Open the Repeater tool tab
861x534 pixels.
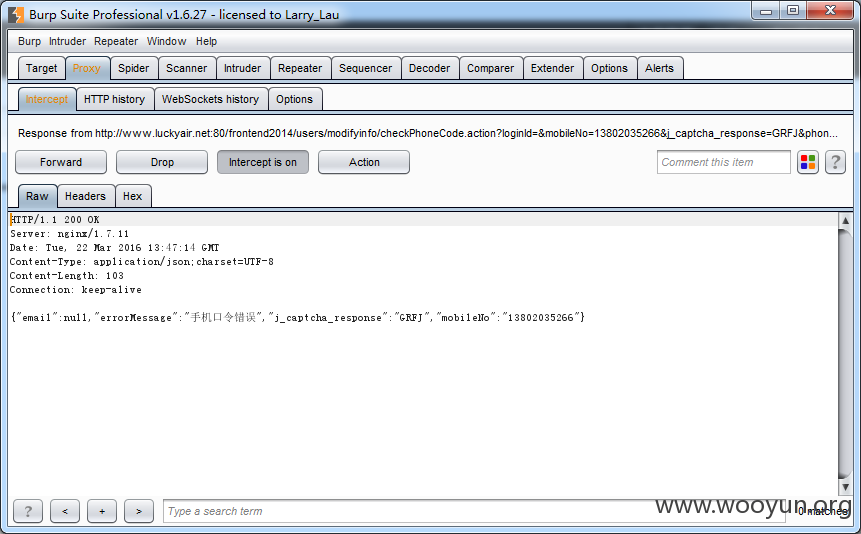(x=300, y=68)
